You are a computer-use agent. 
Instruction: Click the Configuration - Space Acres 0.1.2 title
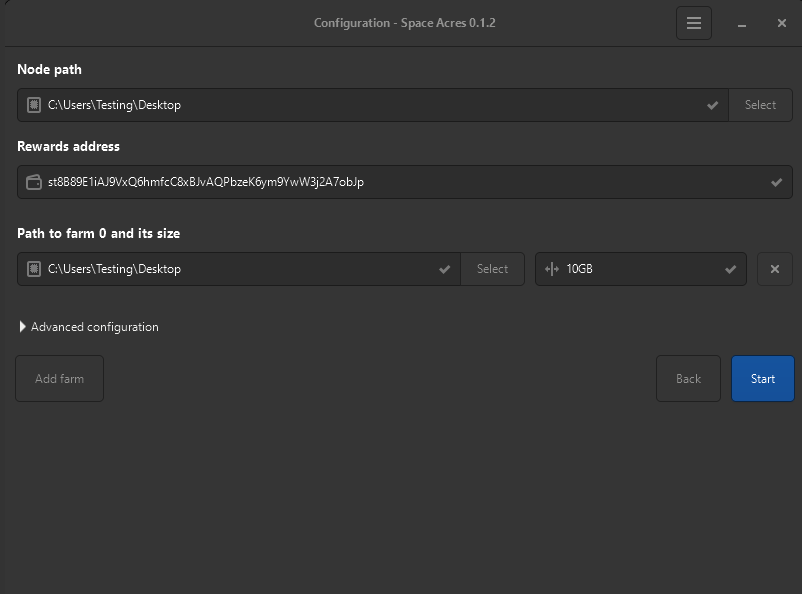(x=405, y=23)
